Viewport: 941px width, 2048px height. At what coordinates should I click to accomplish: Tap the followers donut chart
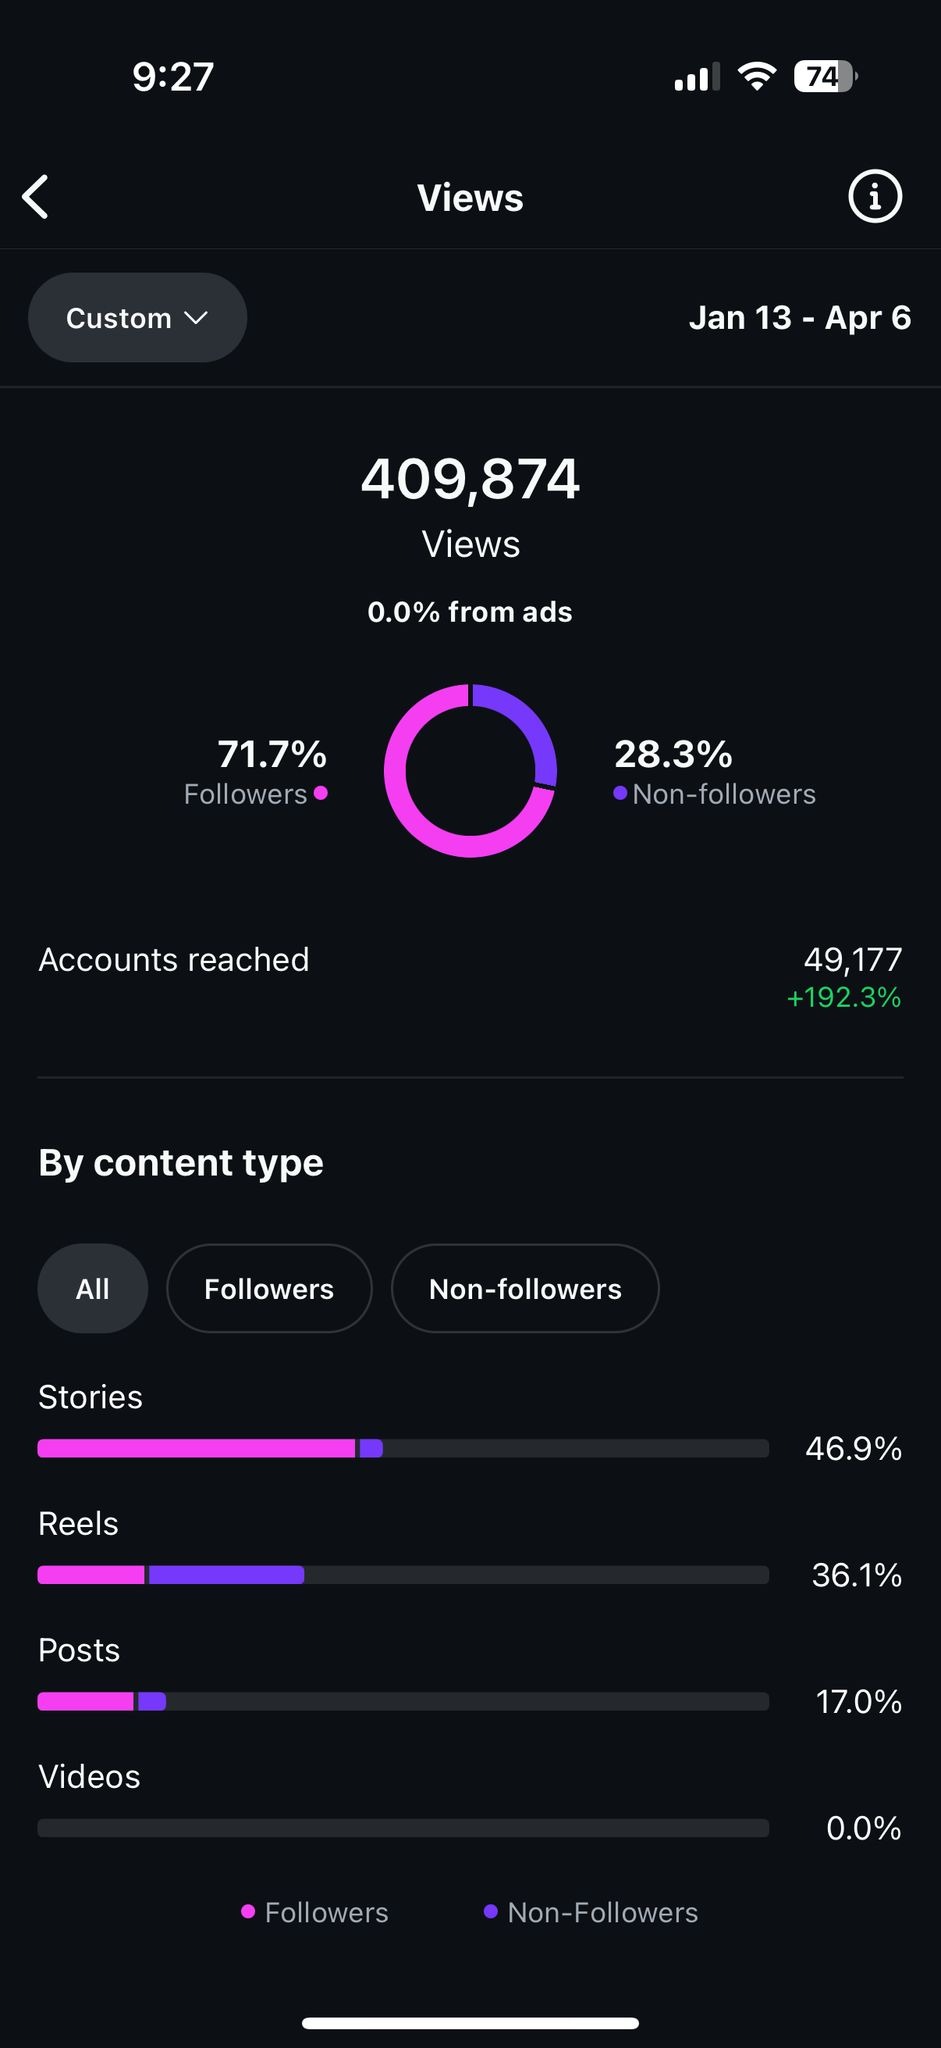pos(470,770)
